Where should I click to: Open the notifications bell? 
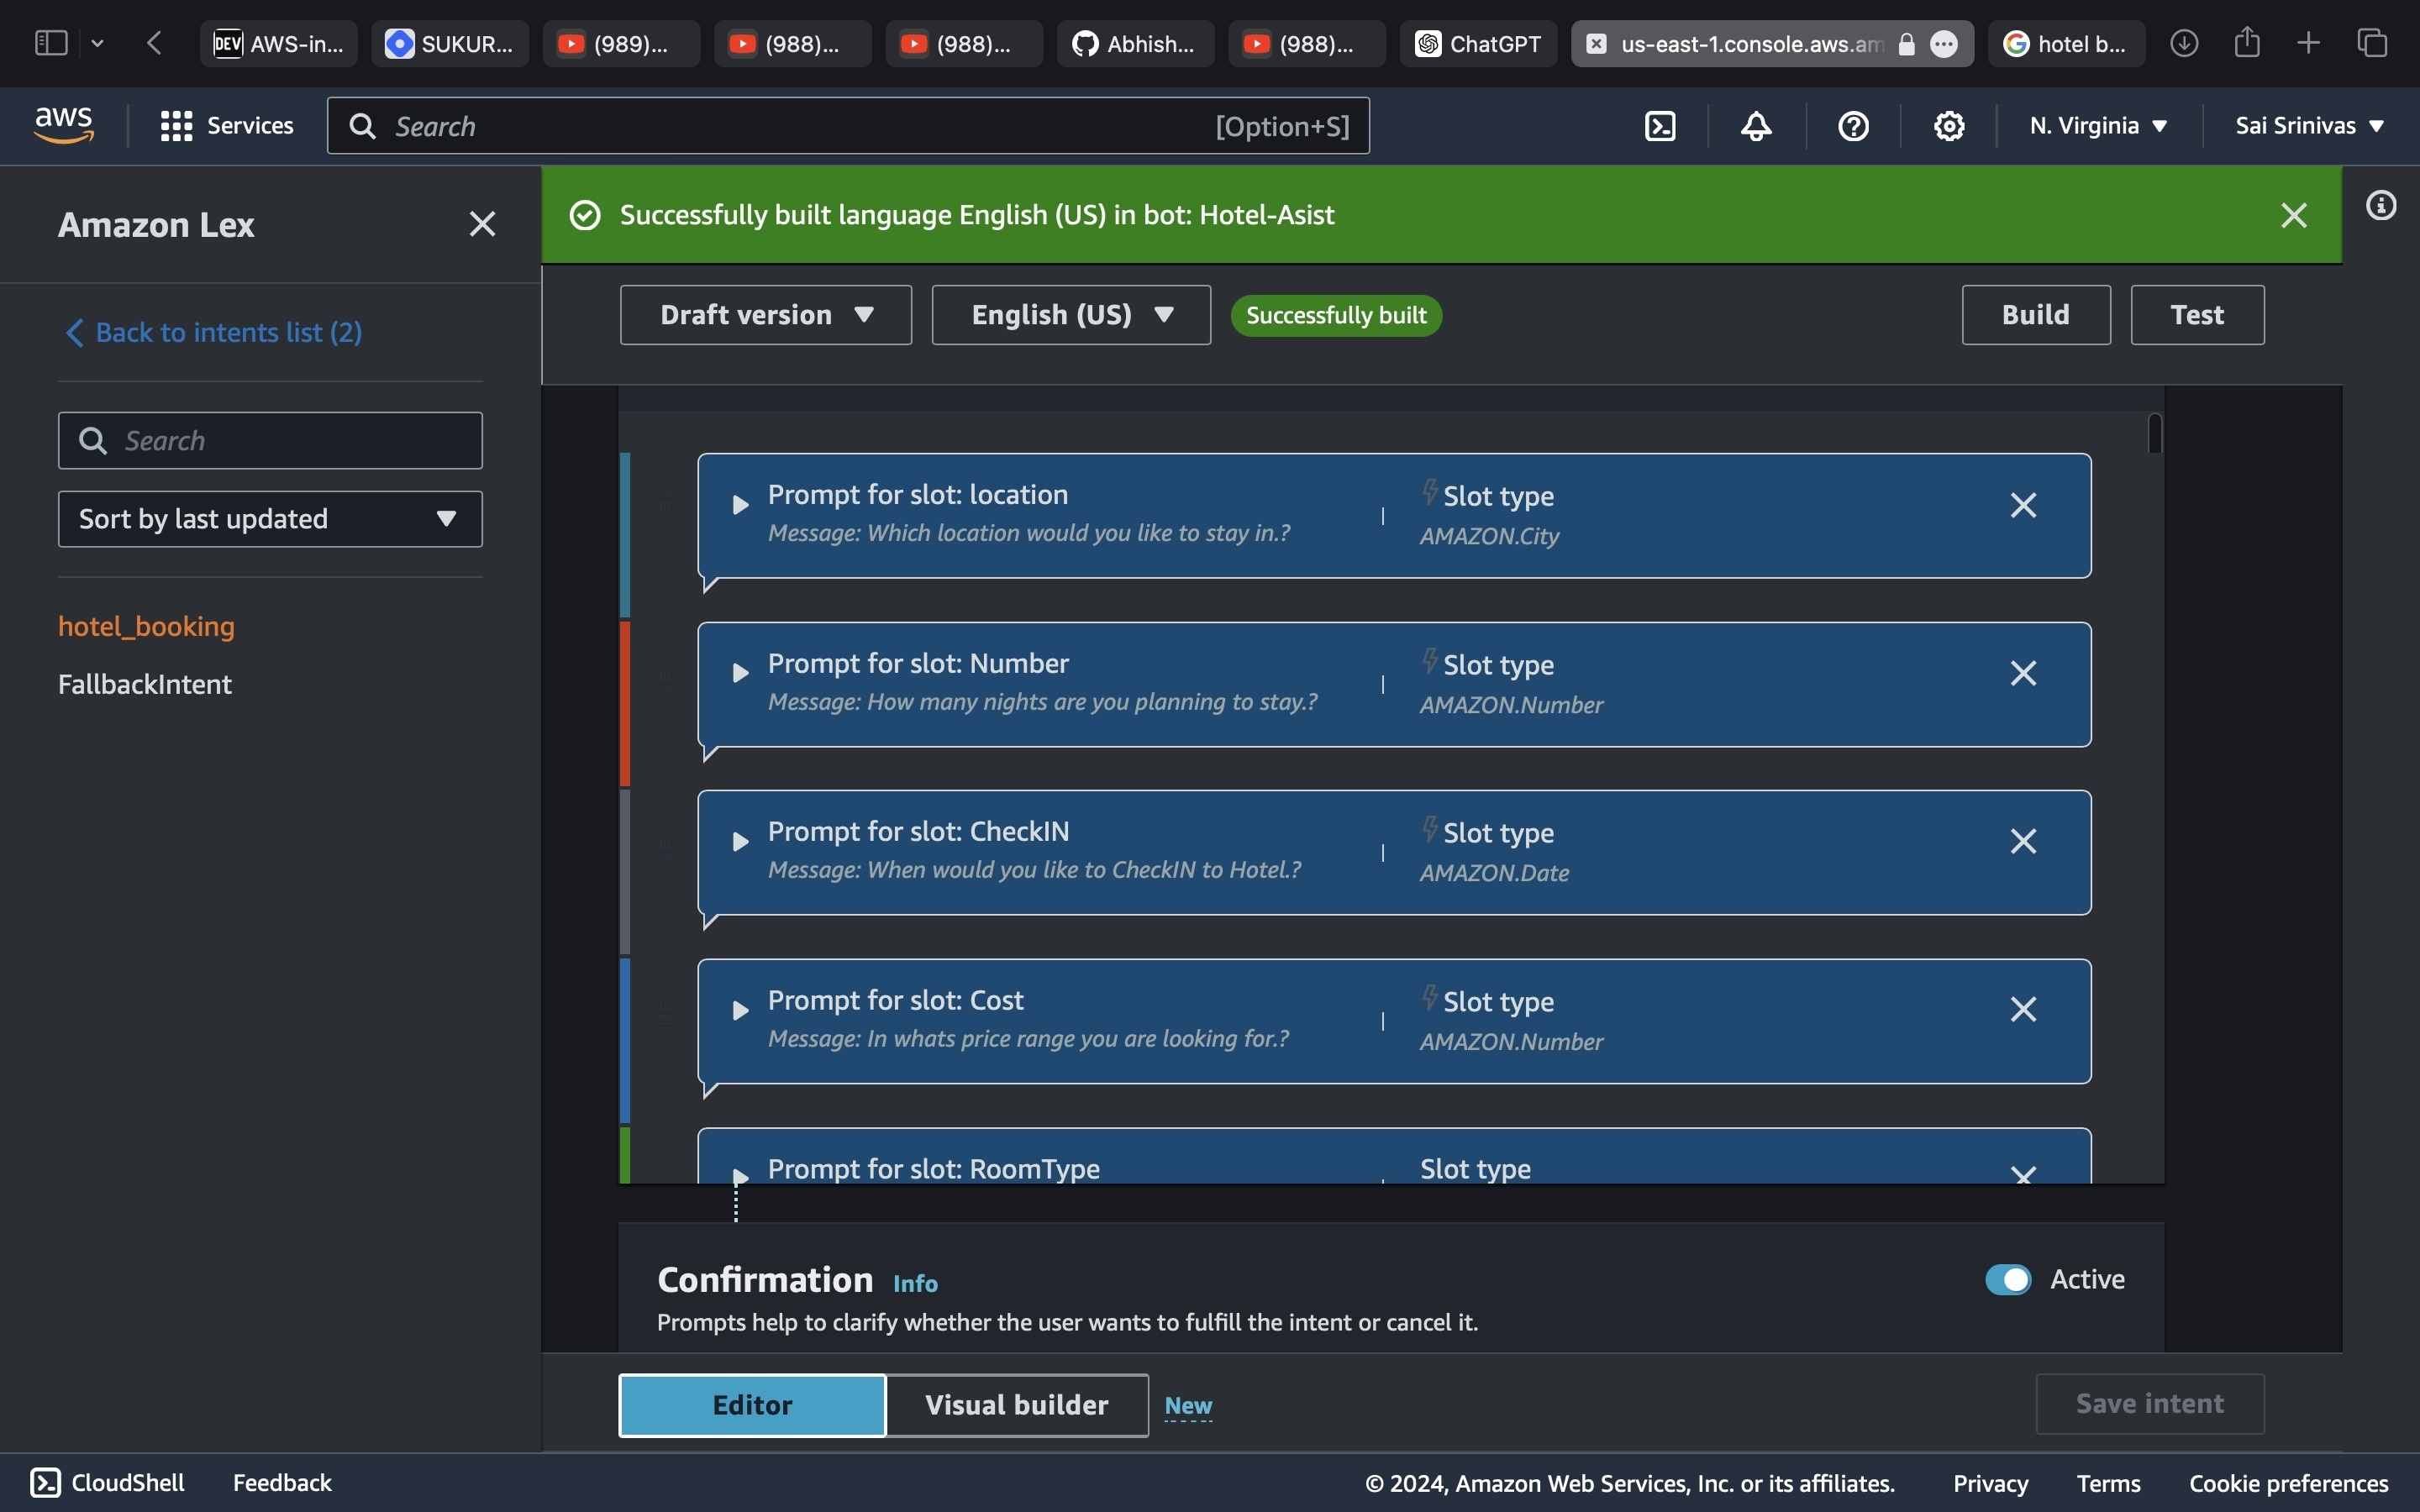pos(1756,126)
